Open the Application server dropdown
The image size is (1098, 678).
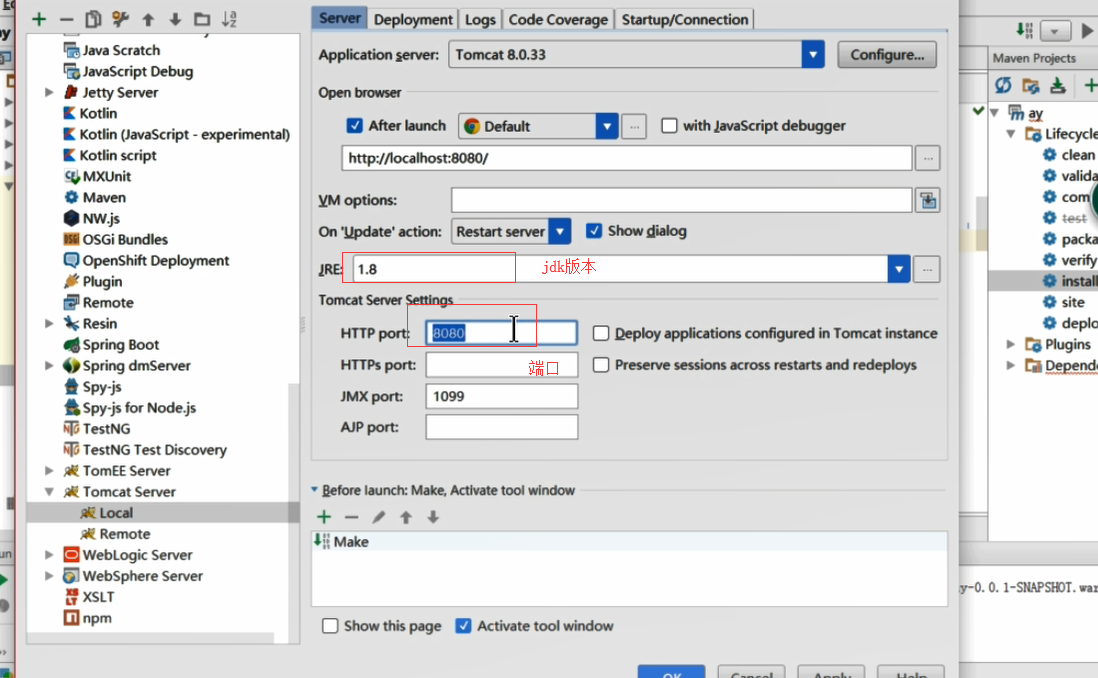pyautogui.click(x=812, y=55)
